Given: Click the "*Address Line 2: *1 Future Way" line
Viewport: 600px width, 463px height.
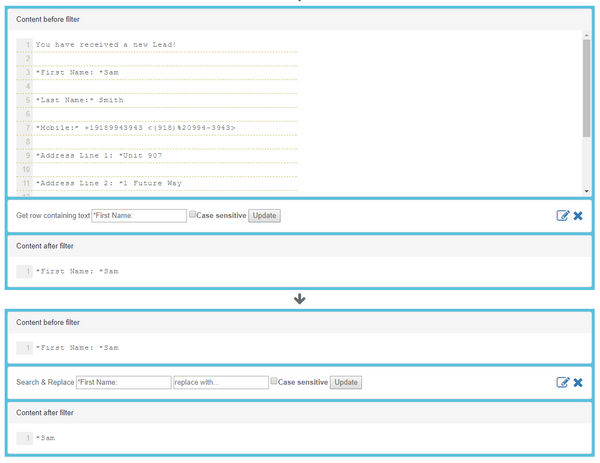Looking at the screenshot, I should [108, 184].
